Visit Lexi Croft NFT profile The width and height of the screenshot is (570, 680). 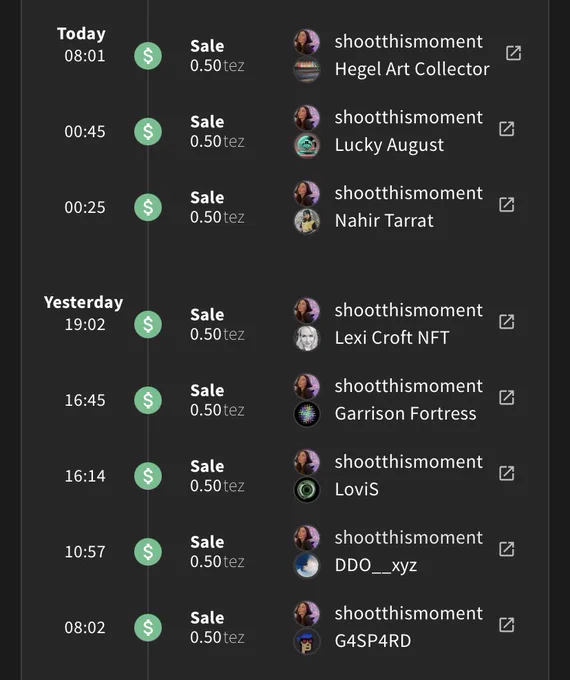392,338
